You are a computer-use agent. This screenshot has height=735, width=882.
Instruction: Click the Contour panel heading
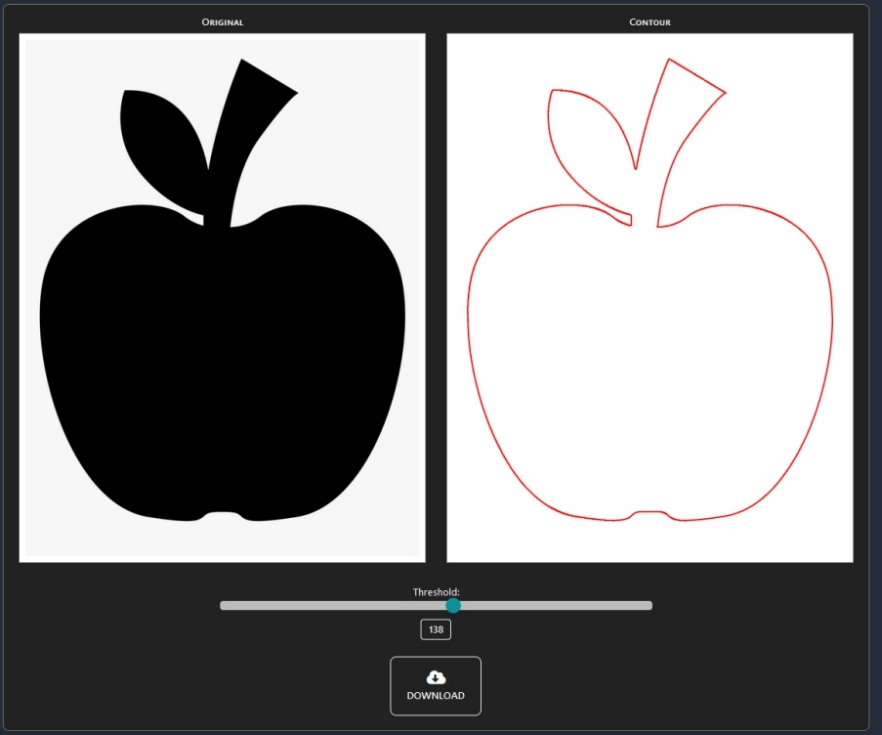650,21
